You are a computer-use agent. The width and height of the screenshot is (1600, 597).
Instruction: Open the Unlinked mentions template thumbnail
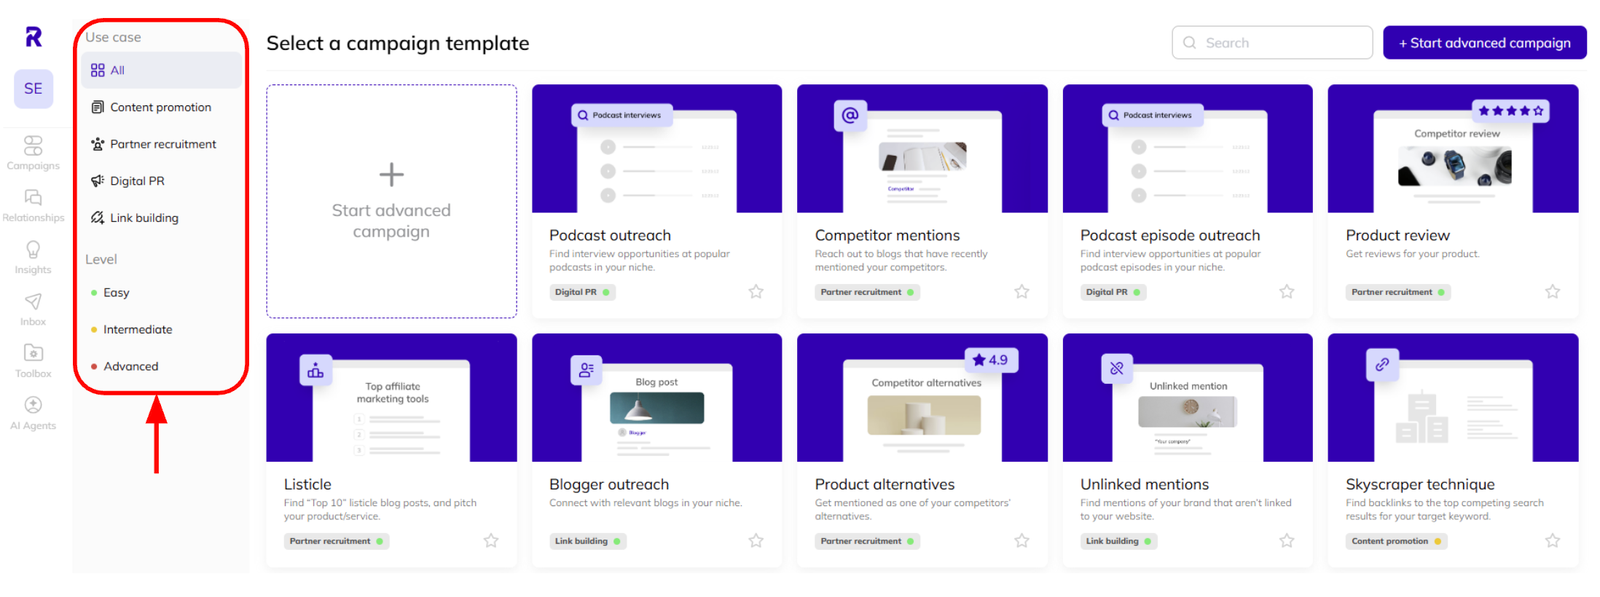coord(1188,398)
